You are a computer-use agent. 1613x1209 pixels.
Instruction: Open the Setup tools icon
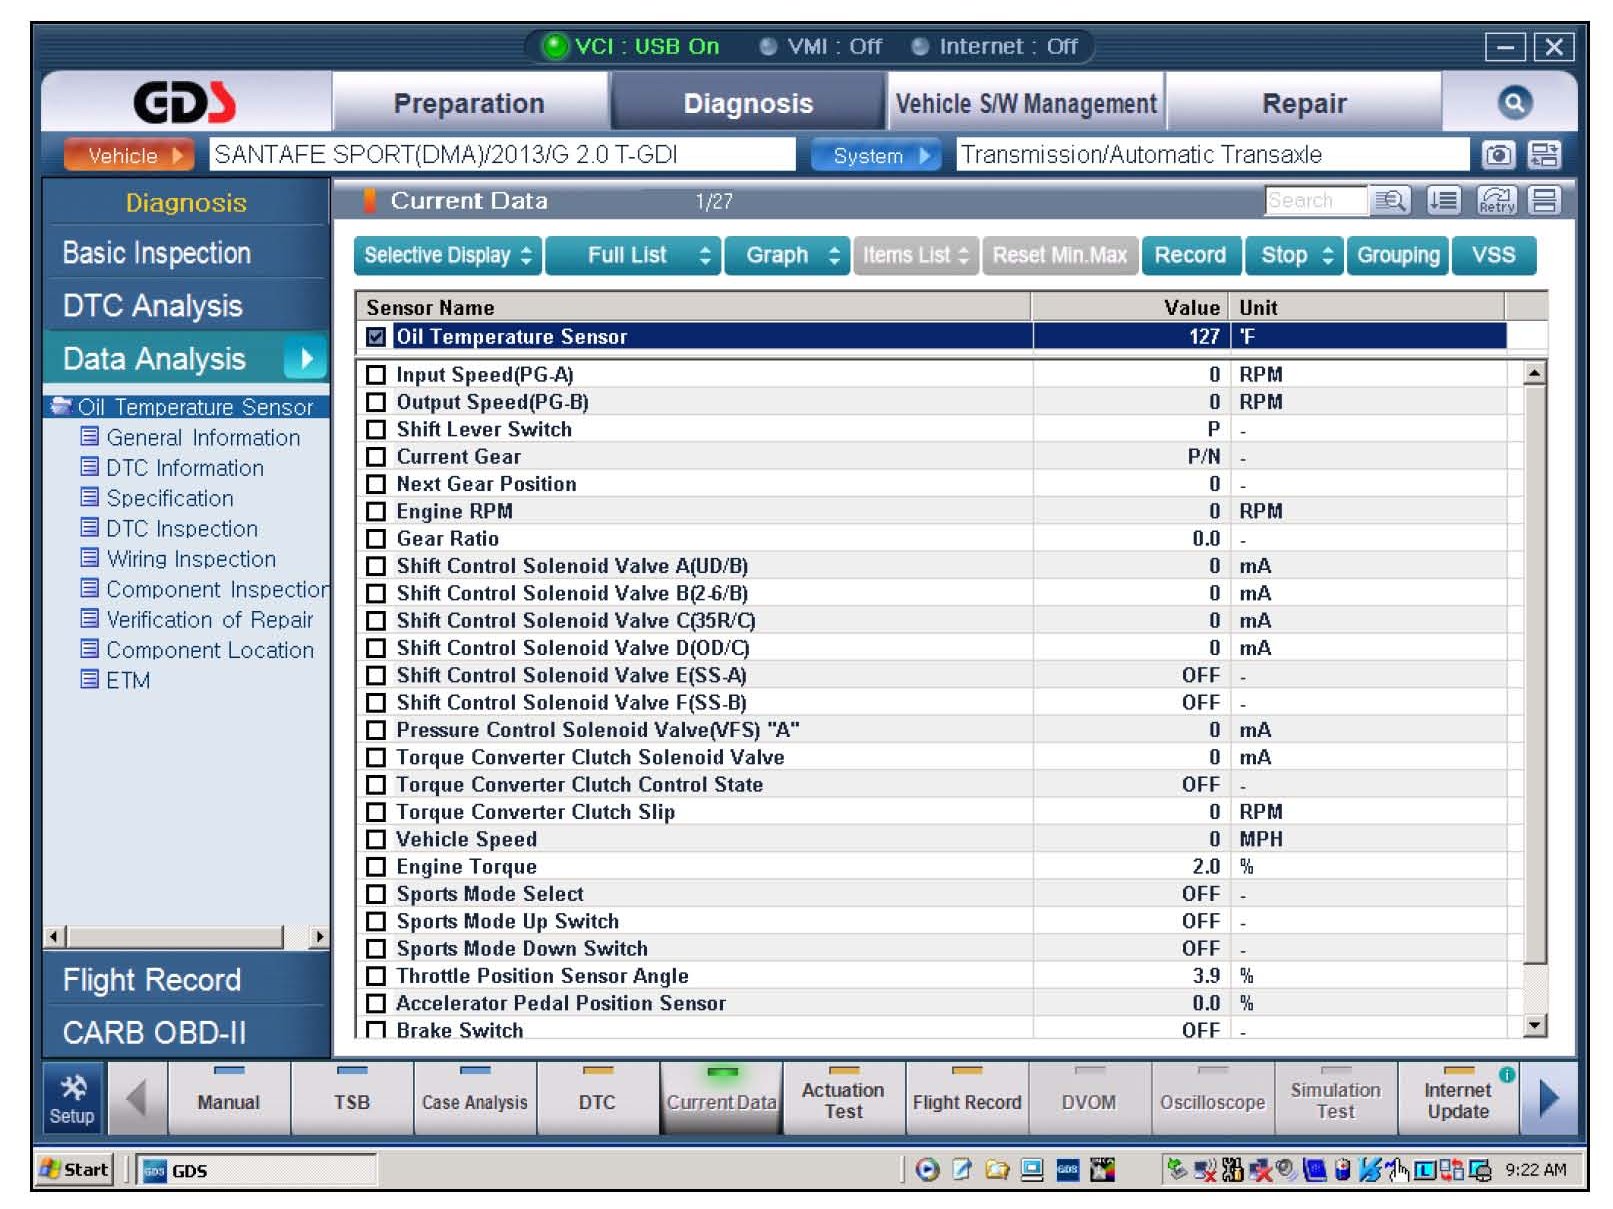pyautogui.click(x=73, y=1099)
